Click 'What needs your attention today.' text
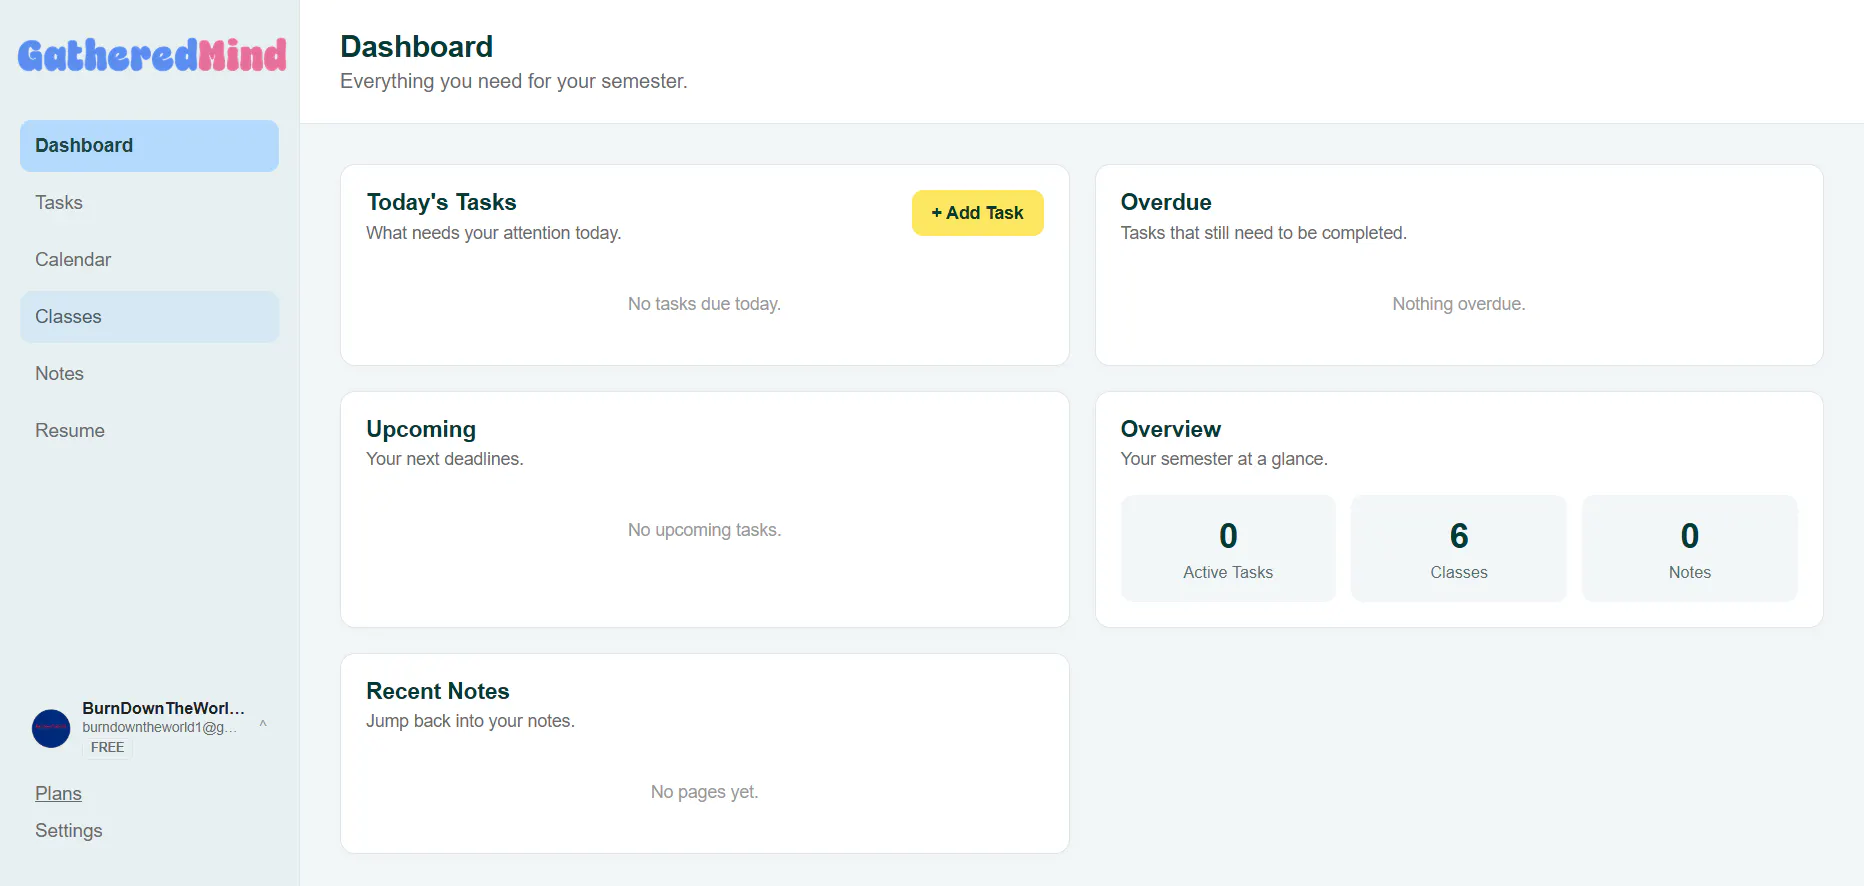This screenshot has height=886, width=1864. point(494,233)
